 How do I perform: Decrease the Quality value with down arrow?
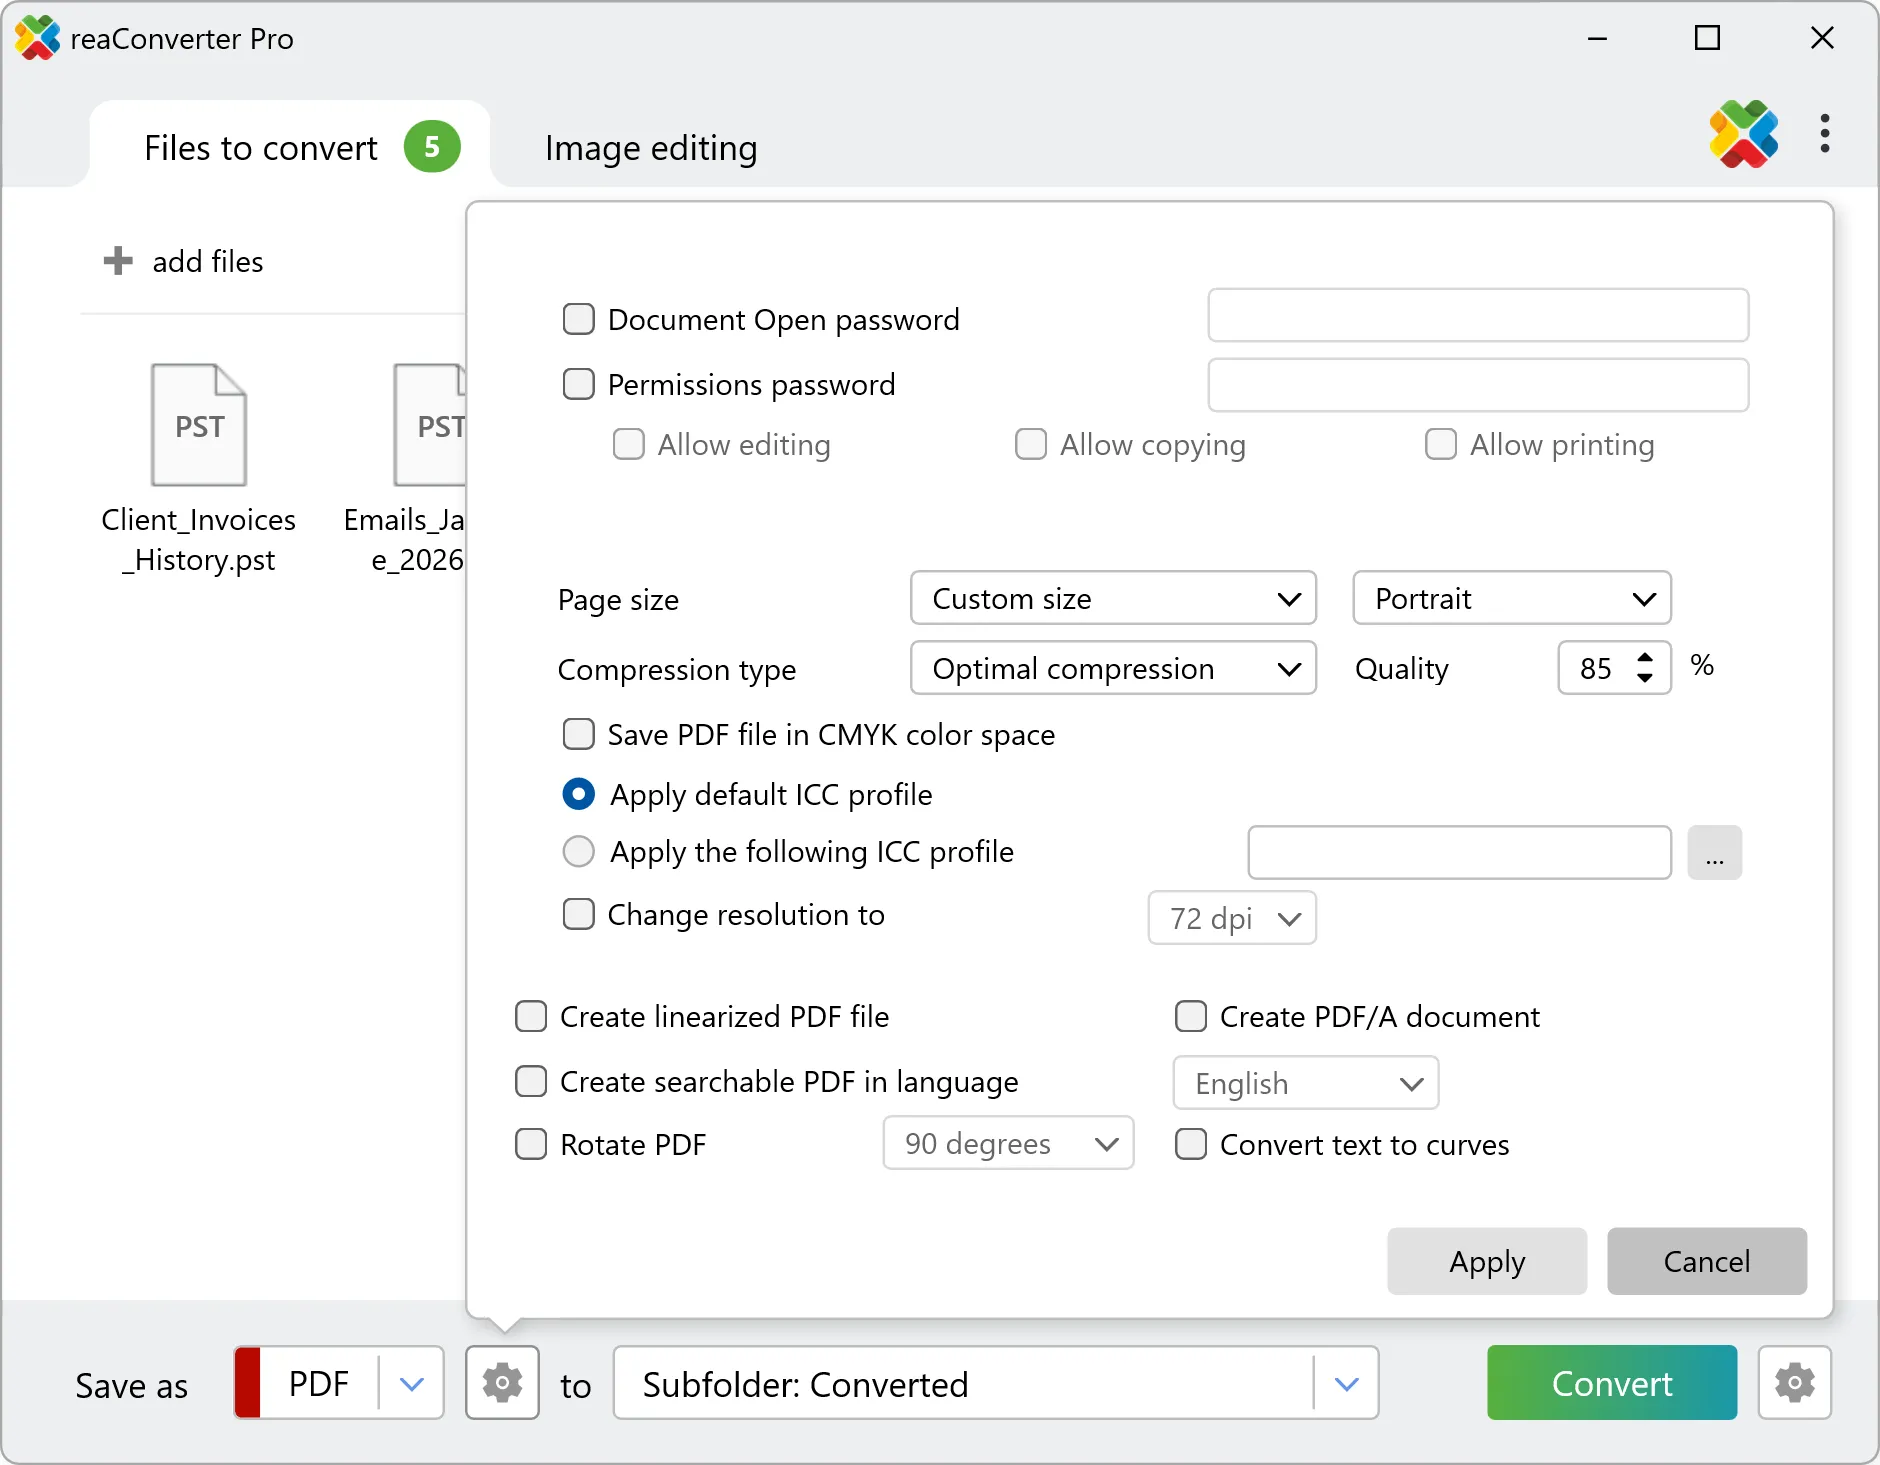tap(1645, 679)
